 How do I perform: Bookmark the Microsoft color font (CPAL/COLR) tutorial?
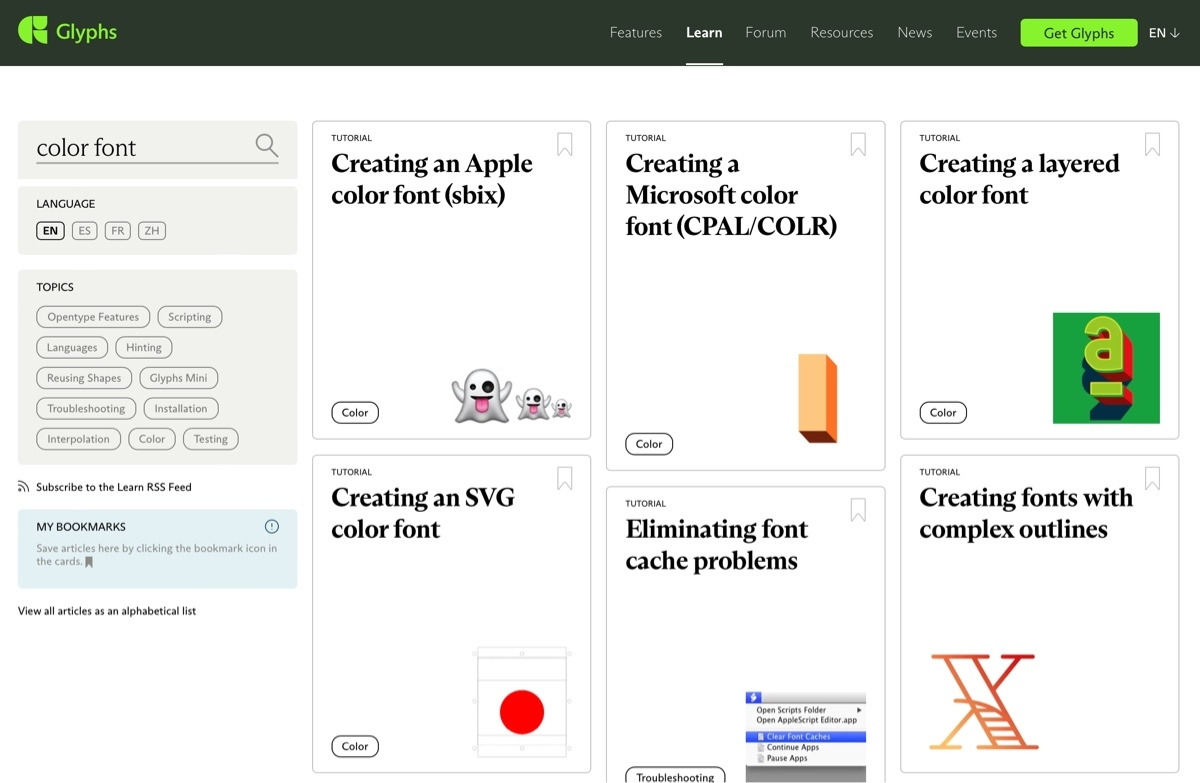pos(858,144)
